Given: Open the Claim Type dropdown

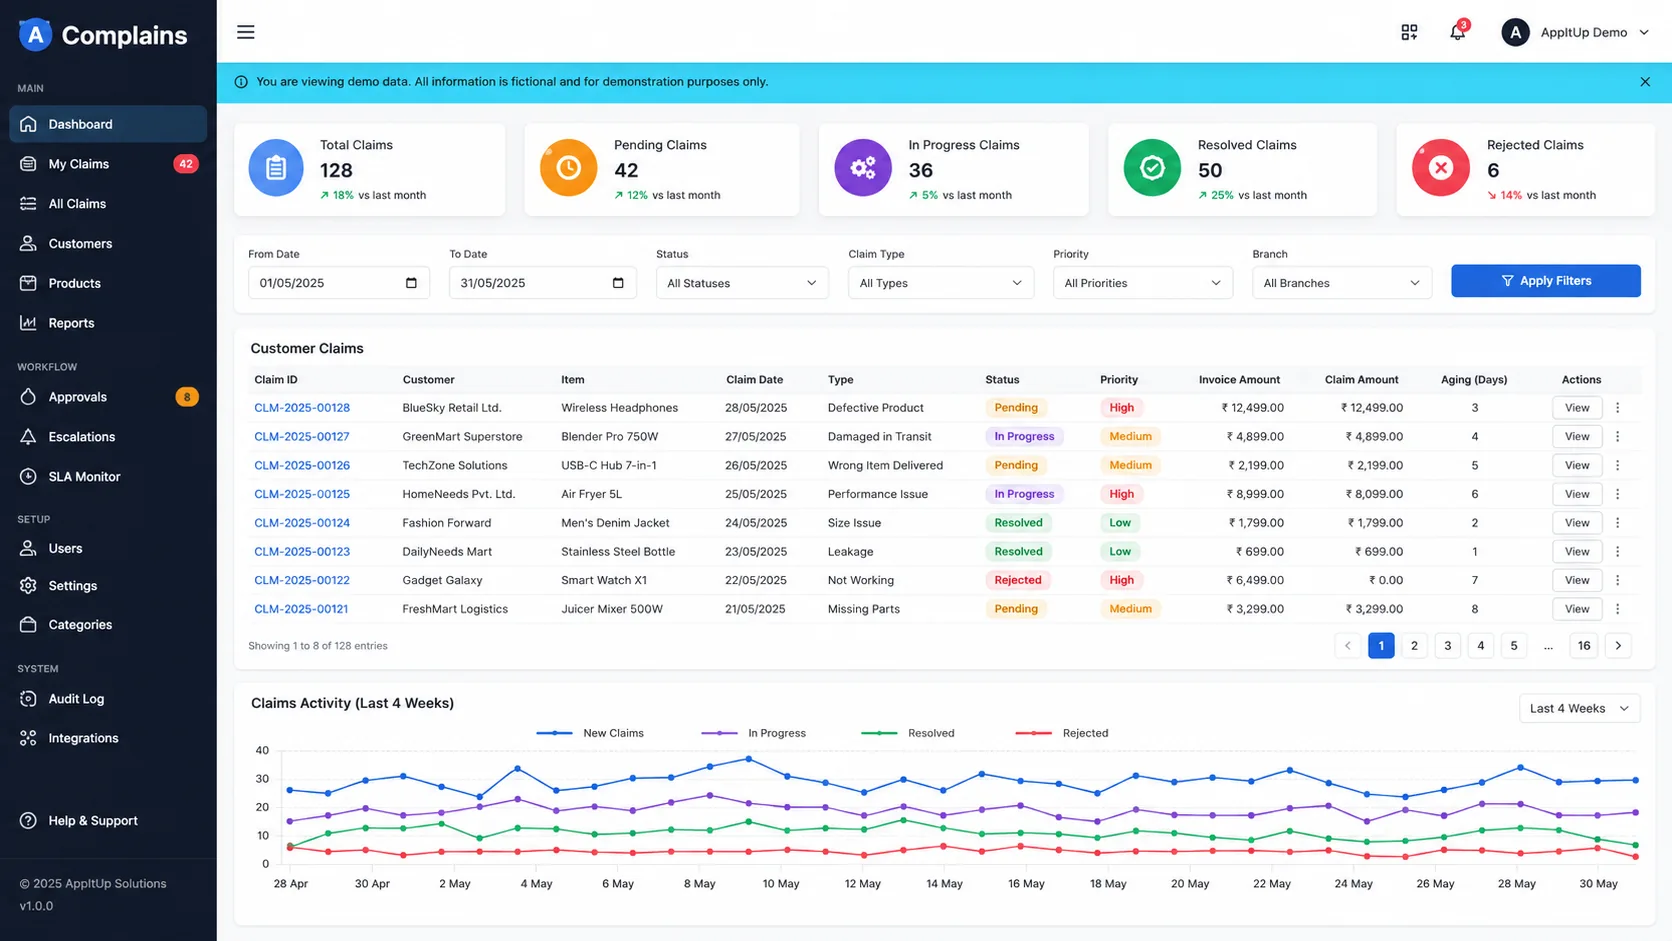Looking at the screenshot, I should click(940, 283).
